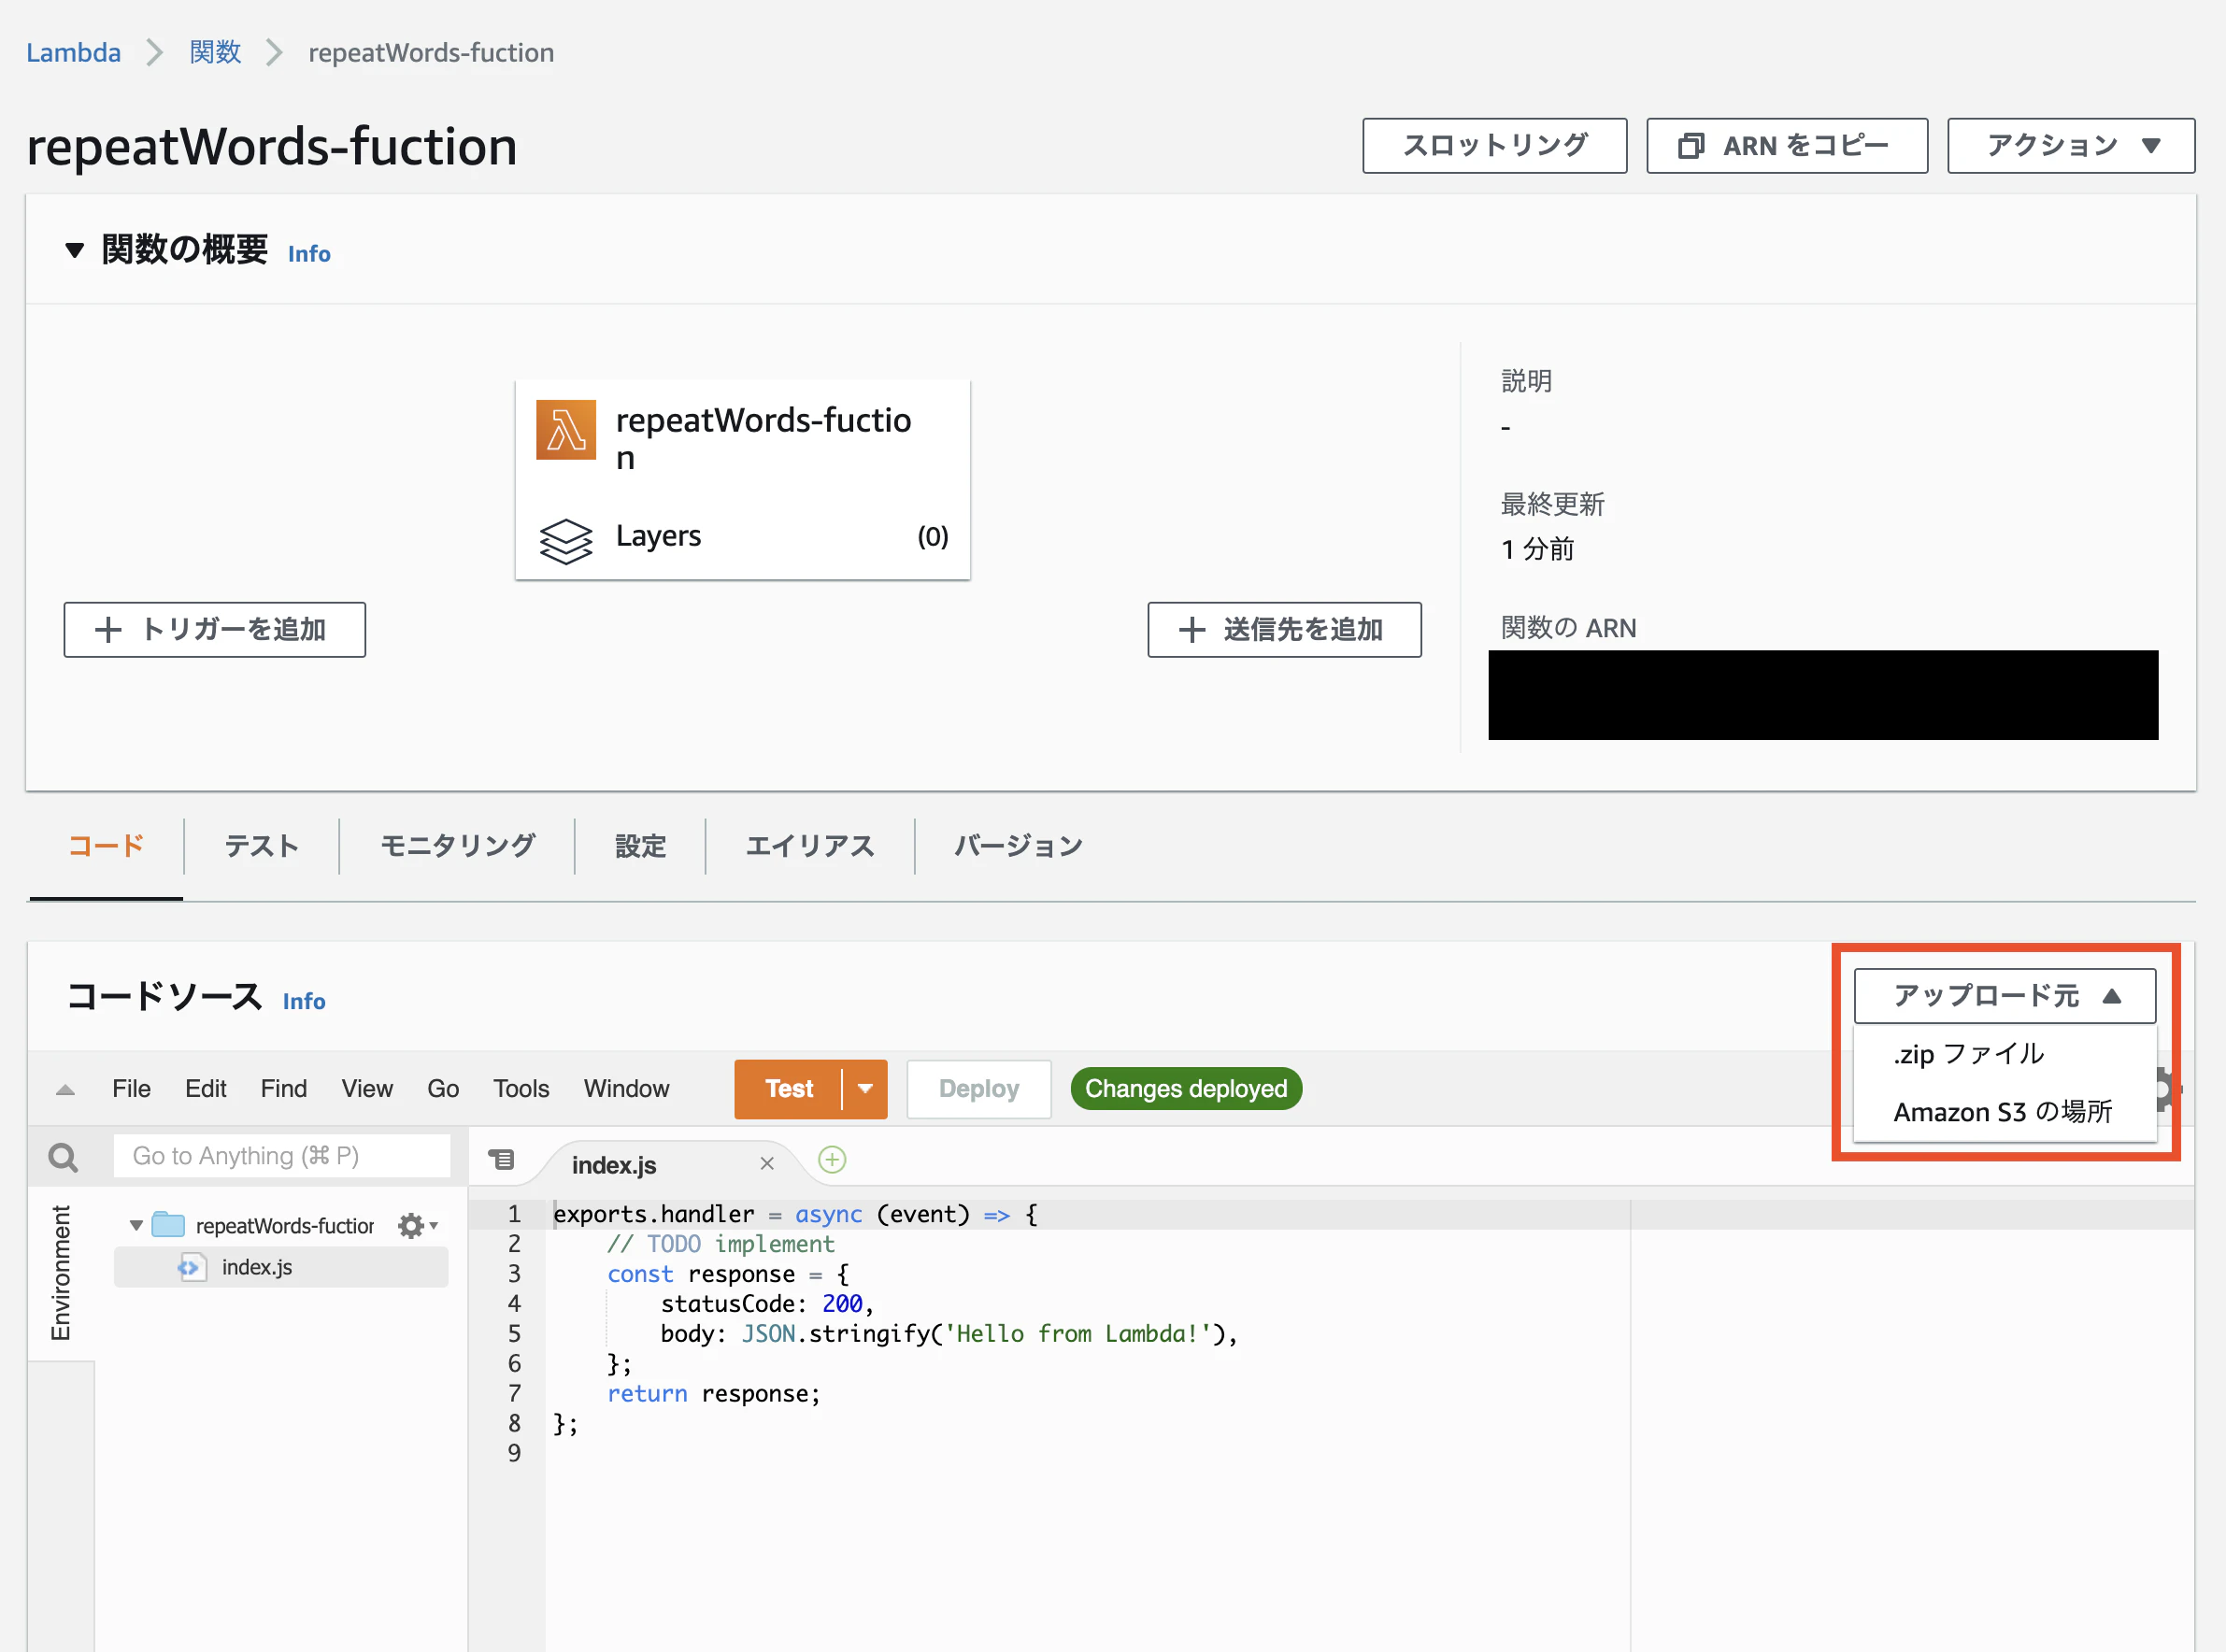Open the Test button dropdown arrow
The height and width of the screenshot is (1652, 2226).
tap(865, 1089)
